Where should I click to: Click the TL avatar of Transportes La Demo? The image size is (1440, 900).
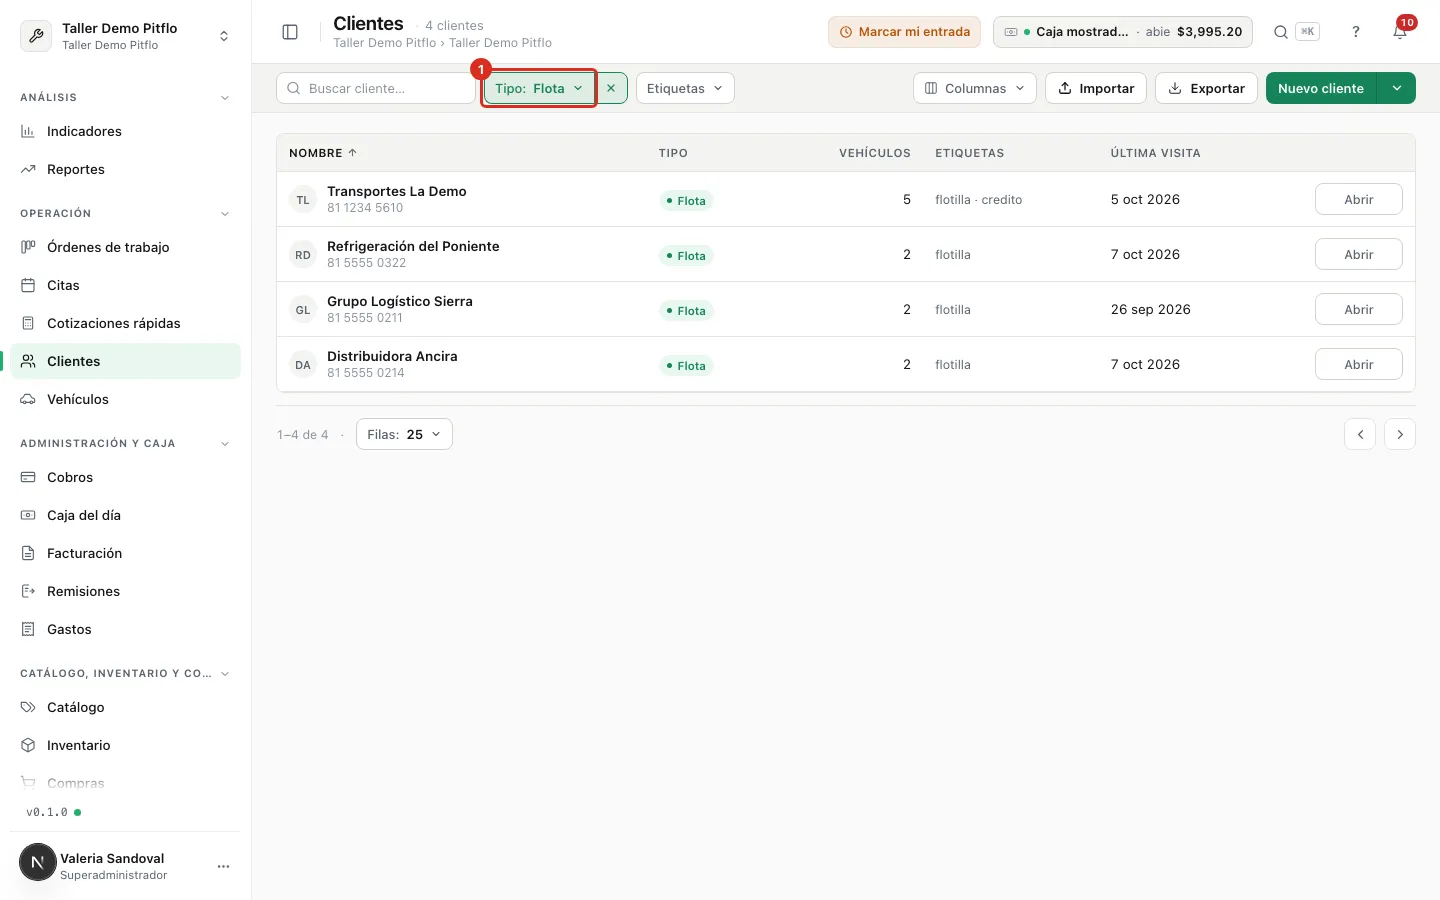[303, 200]
